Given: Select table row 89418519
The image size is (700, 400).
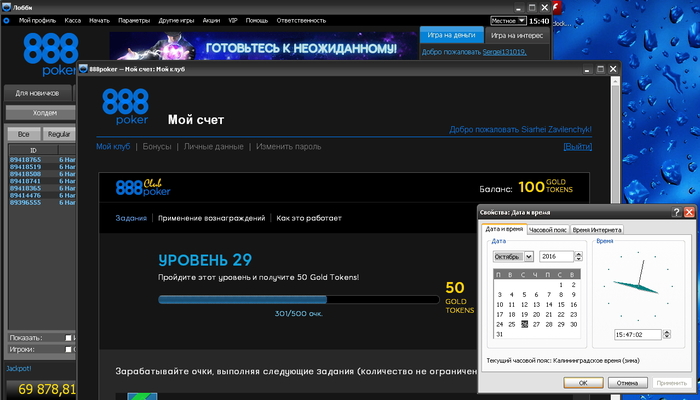Looking at the screenshot, I should coord(42,167).
